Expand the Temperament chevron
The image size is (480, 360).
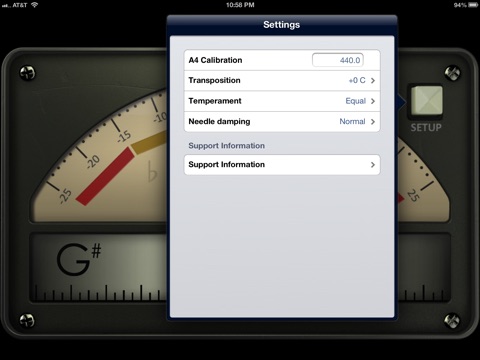click(373, 101)
